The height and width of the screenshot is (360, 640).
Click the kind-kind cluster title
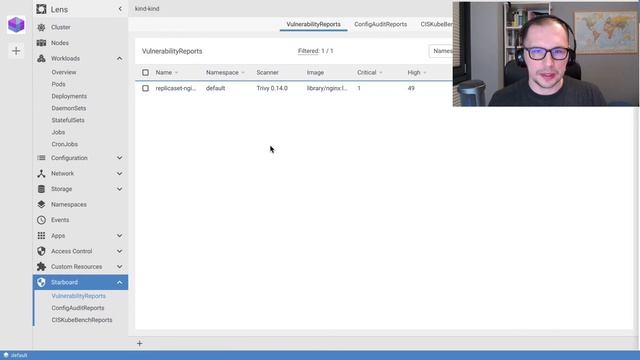147,9
